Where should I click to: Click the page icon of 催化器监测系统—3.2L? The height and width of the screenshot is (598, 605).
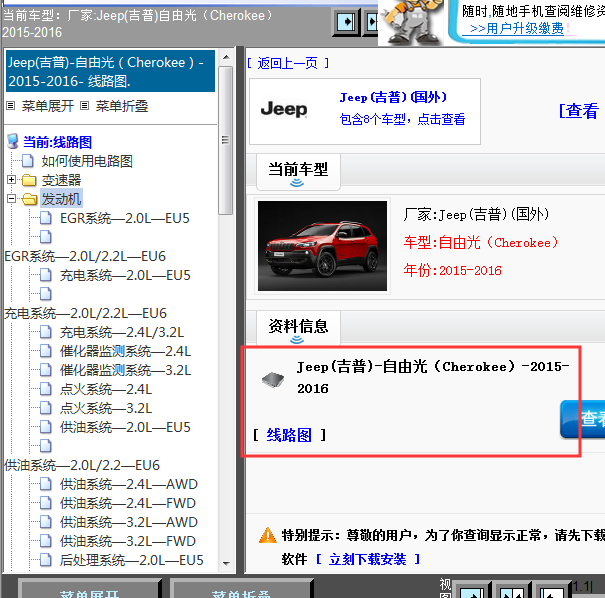(46, 370)
